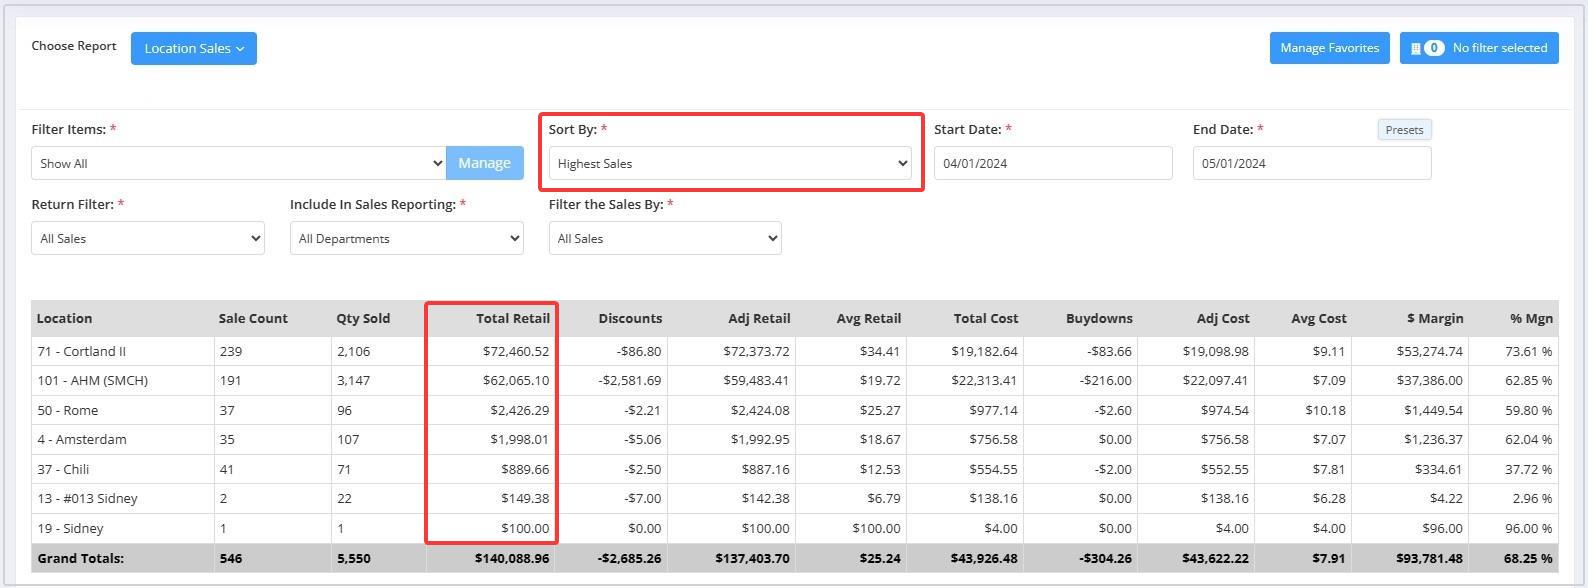Open the Include In Sales Reporting dropdown
This screenshot has height=588, width=1588.
(407, 238)
